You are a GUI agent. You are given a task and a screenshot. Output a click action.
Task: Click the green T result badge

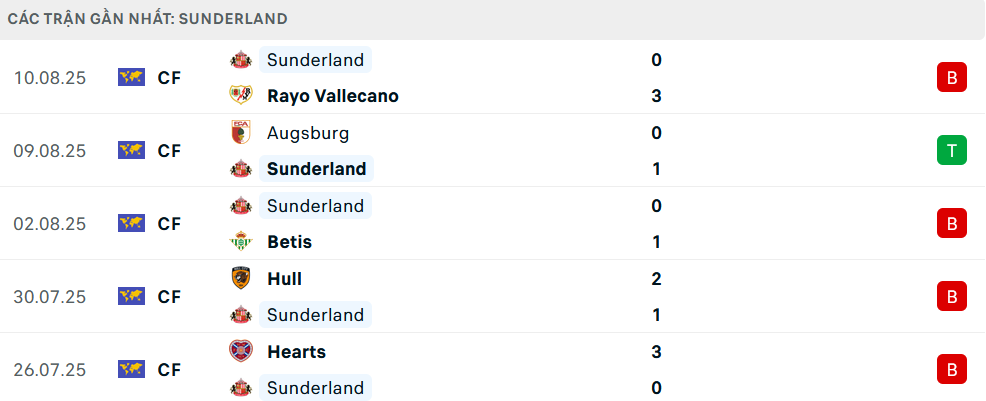(x=951, y=151)
